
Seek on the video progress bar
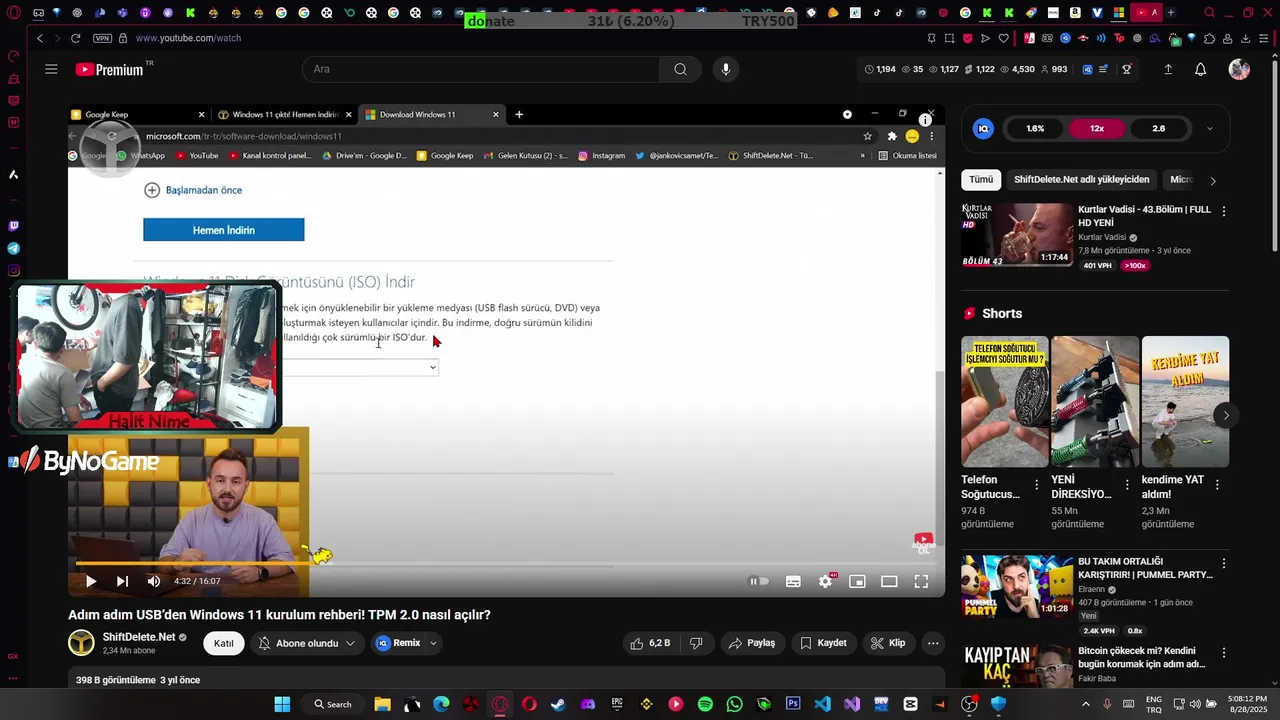pyautogui.click(x=506, y=565)
